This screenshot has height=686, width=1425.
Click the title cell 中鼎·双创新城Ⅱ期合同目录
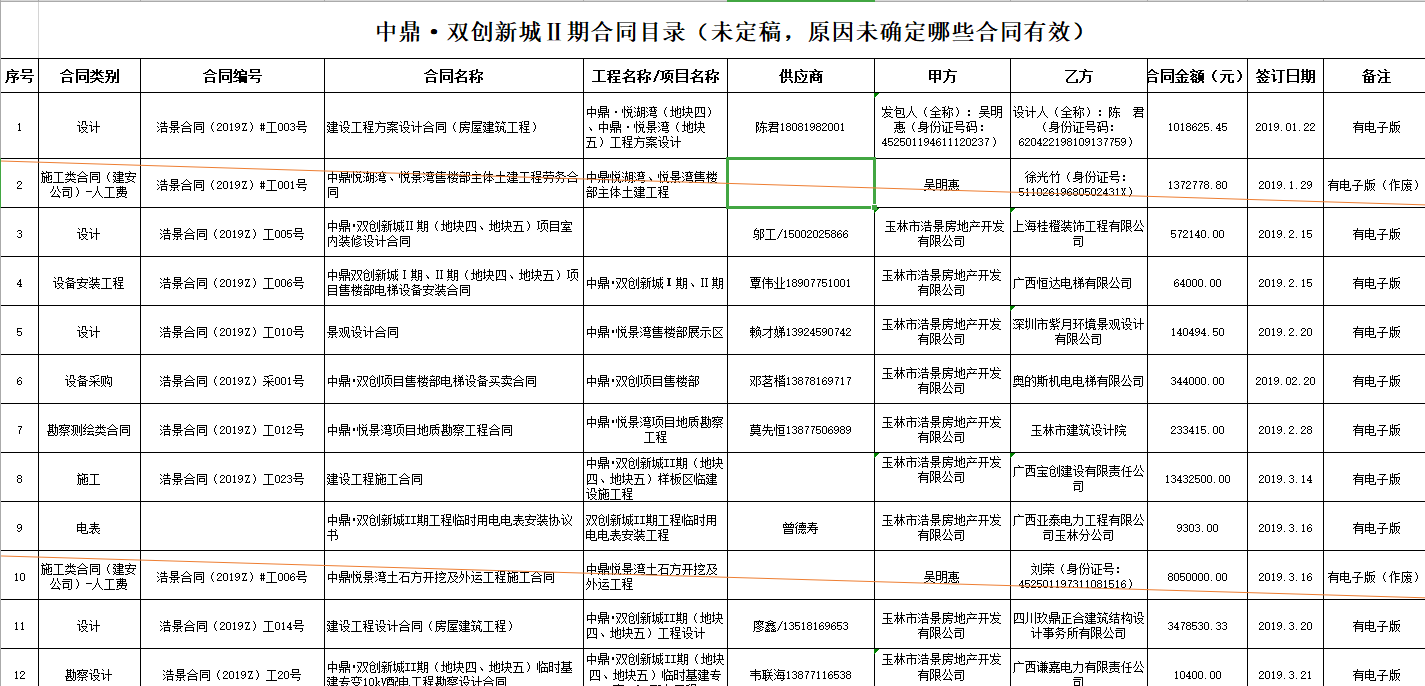[x=731, y=31]
